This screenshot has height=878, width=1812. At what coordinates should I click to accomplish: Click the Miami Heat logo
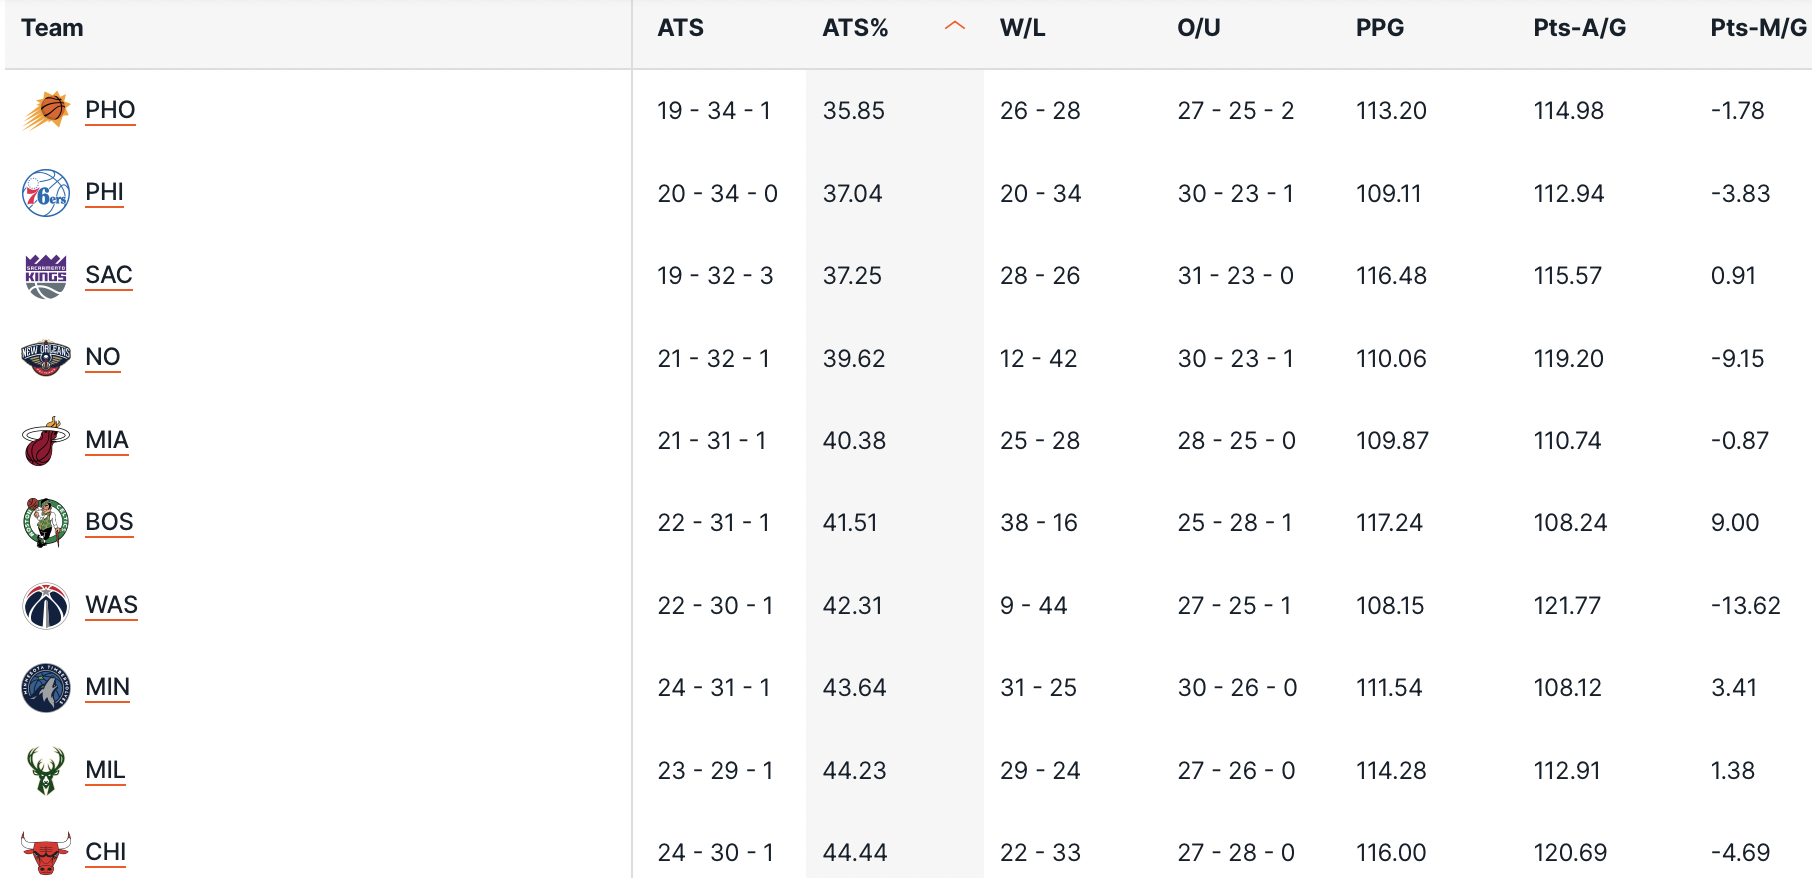(x=46, y=441)
